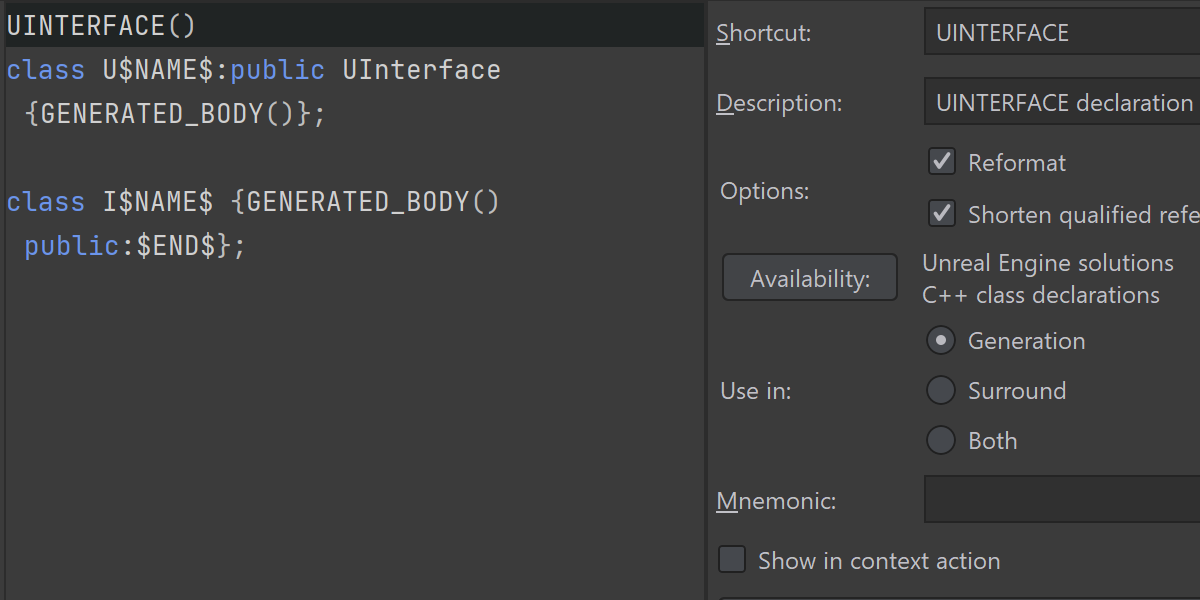This screenshot has width=1200, height=600.
Task: Toggle Shorten qualified references checkbox
Action: (x=942, y=214)
